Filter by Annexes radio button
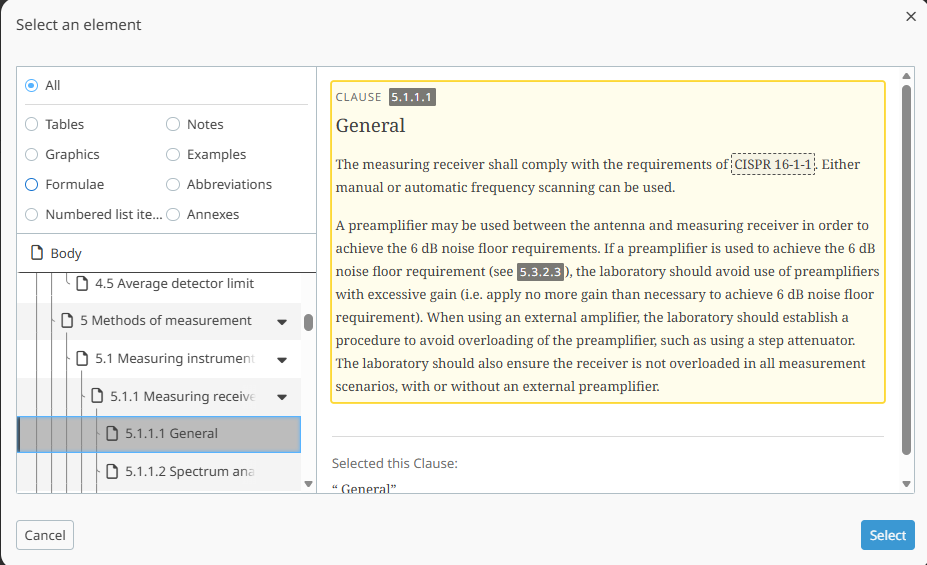 pos(173,215)
